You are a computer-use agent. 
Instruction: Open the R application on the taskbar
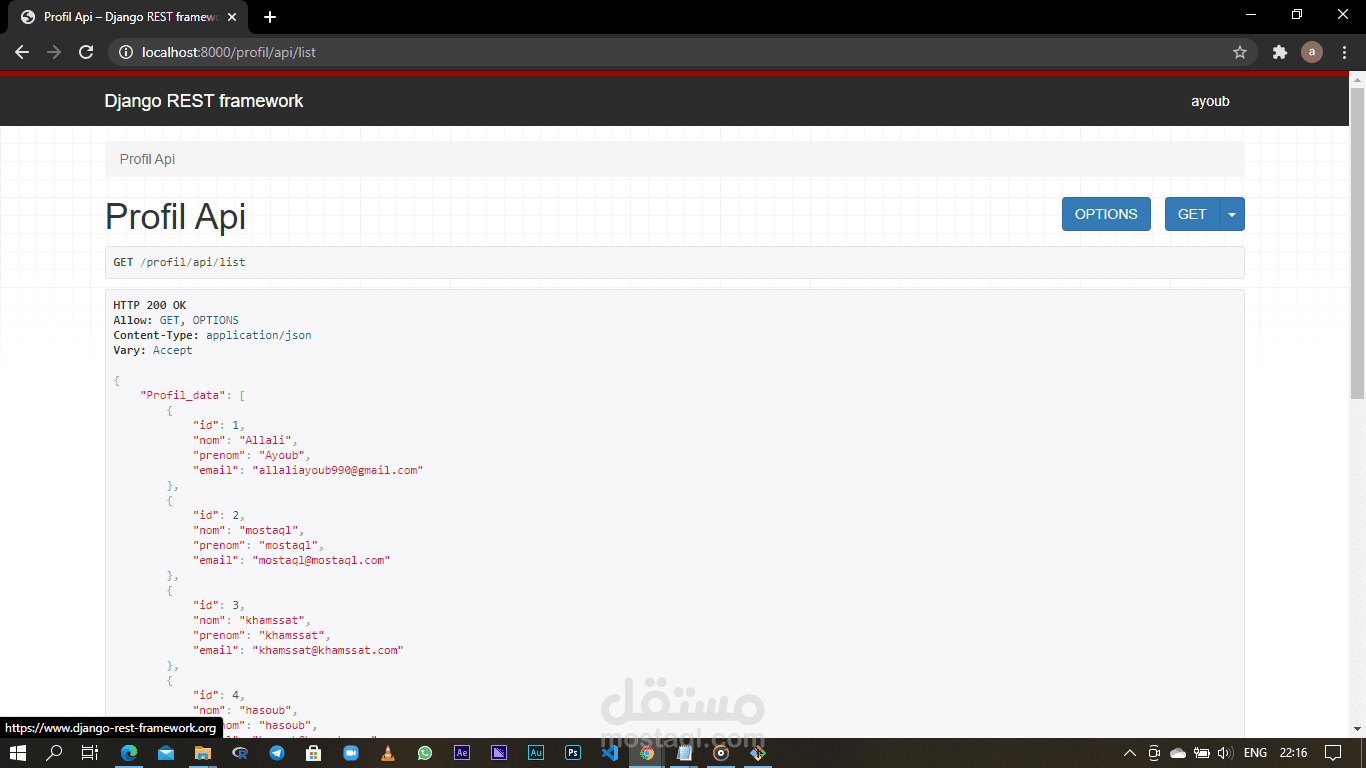[x=240, y=753]
